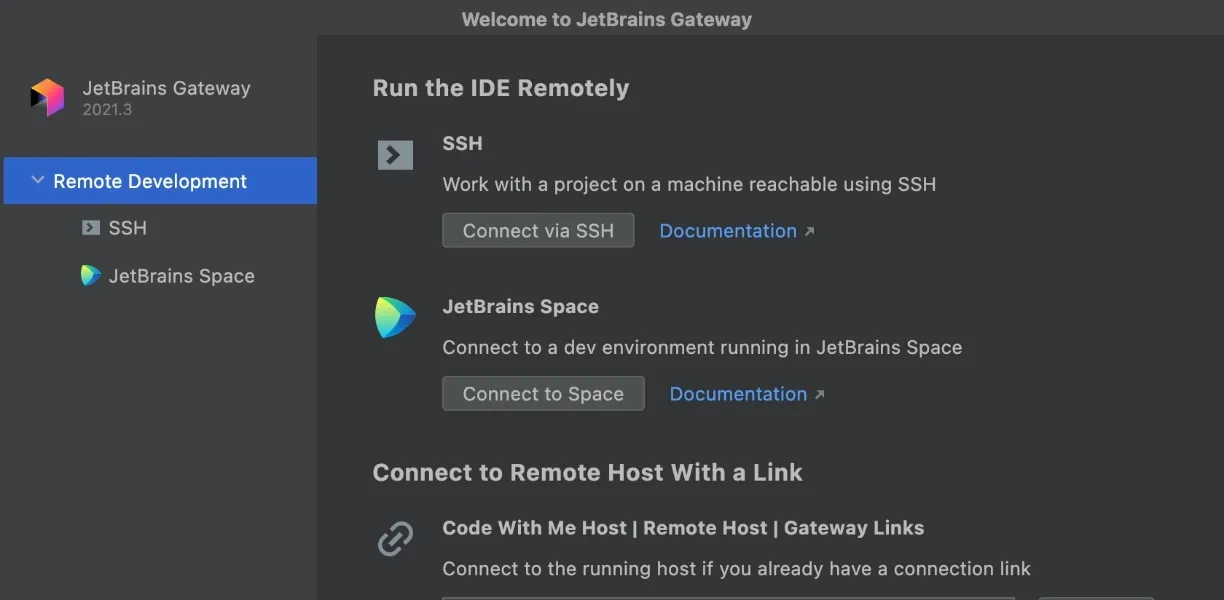Click the large SSH terminal icon

[395, 155]
